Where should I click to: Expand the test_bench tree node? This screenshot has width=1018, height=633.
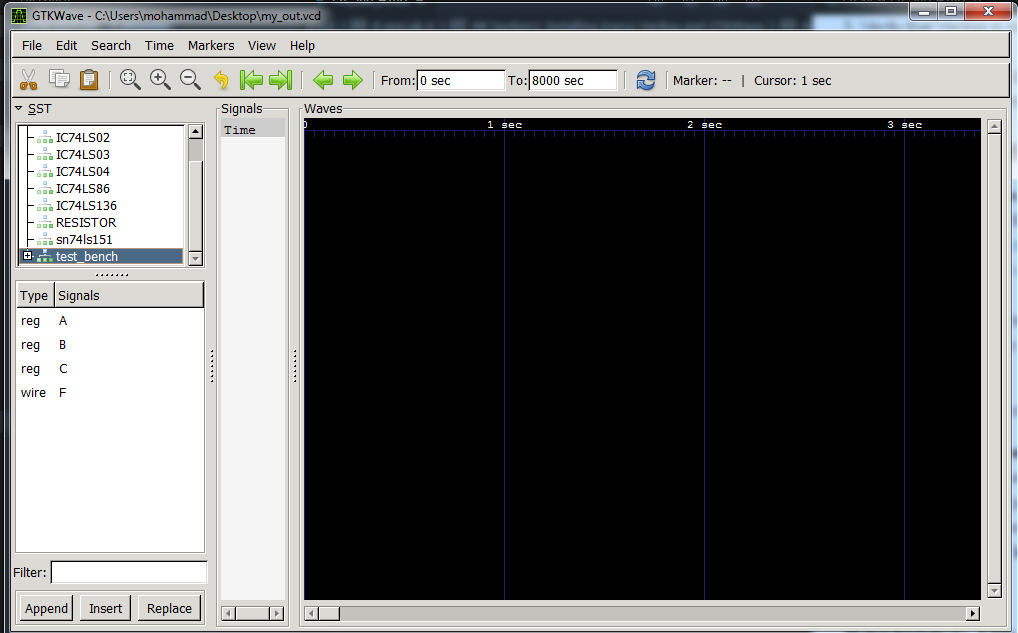coord(28,256)
